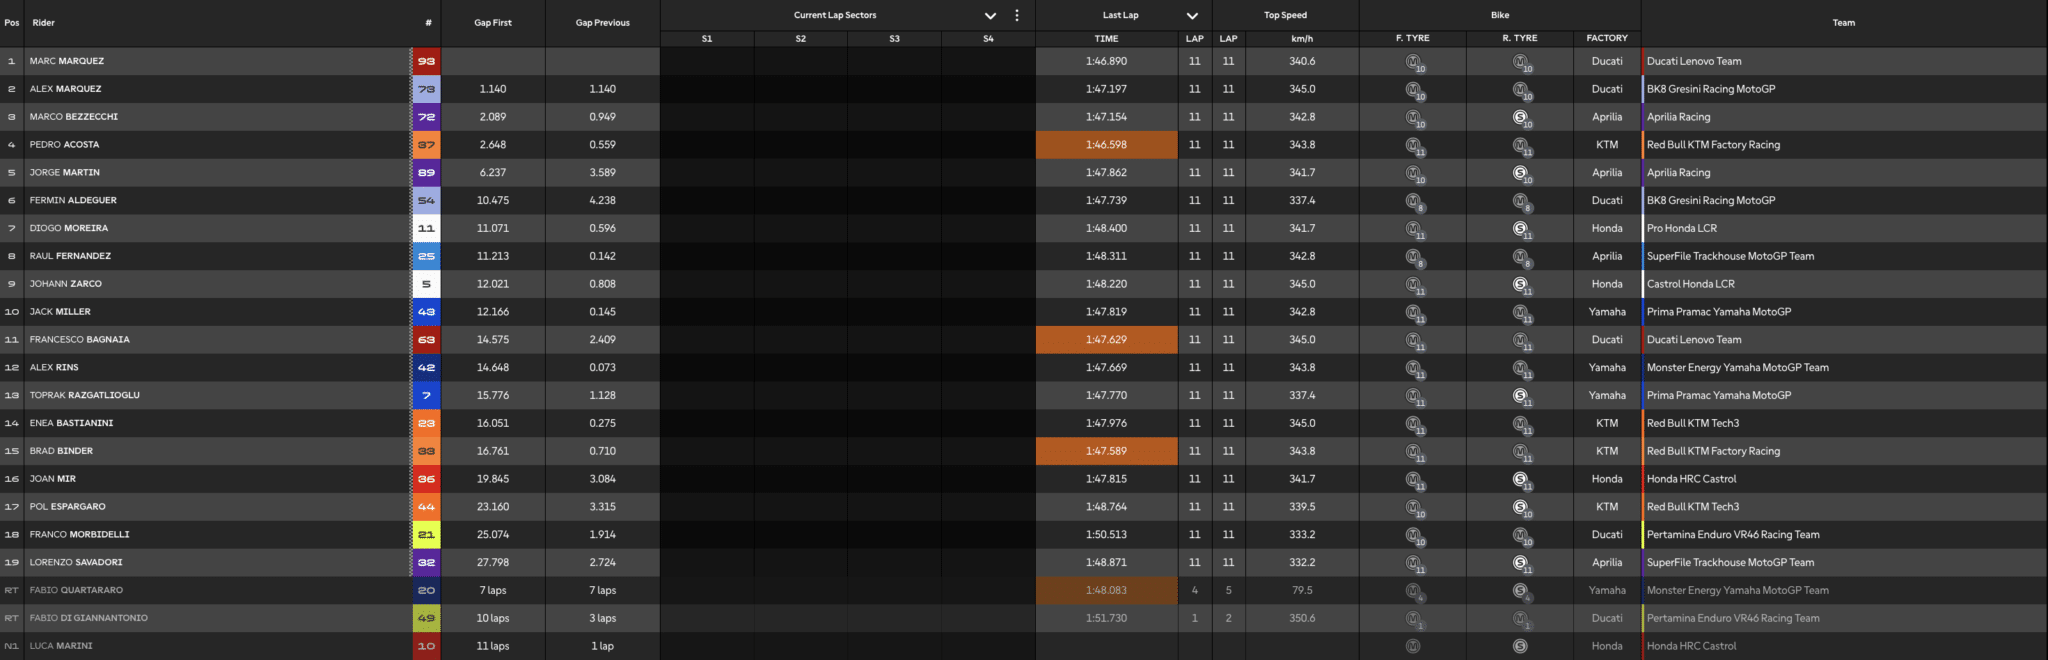The width and height of the screenshot is (2048, 660).
Task: Click the highlighted lap time 1:47.629
Action: [x=1106, y=340]
